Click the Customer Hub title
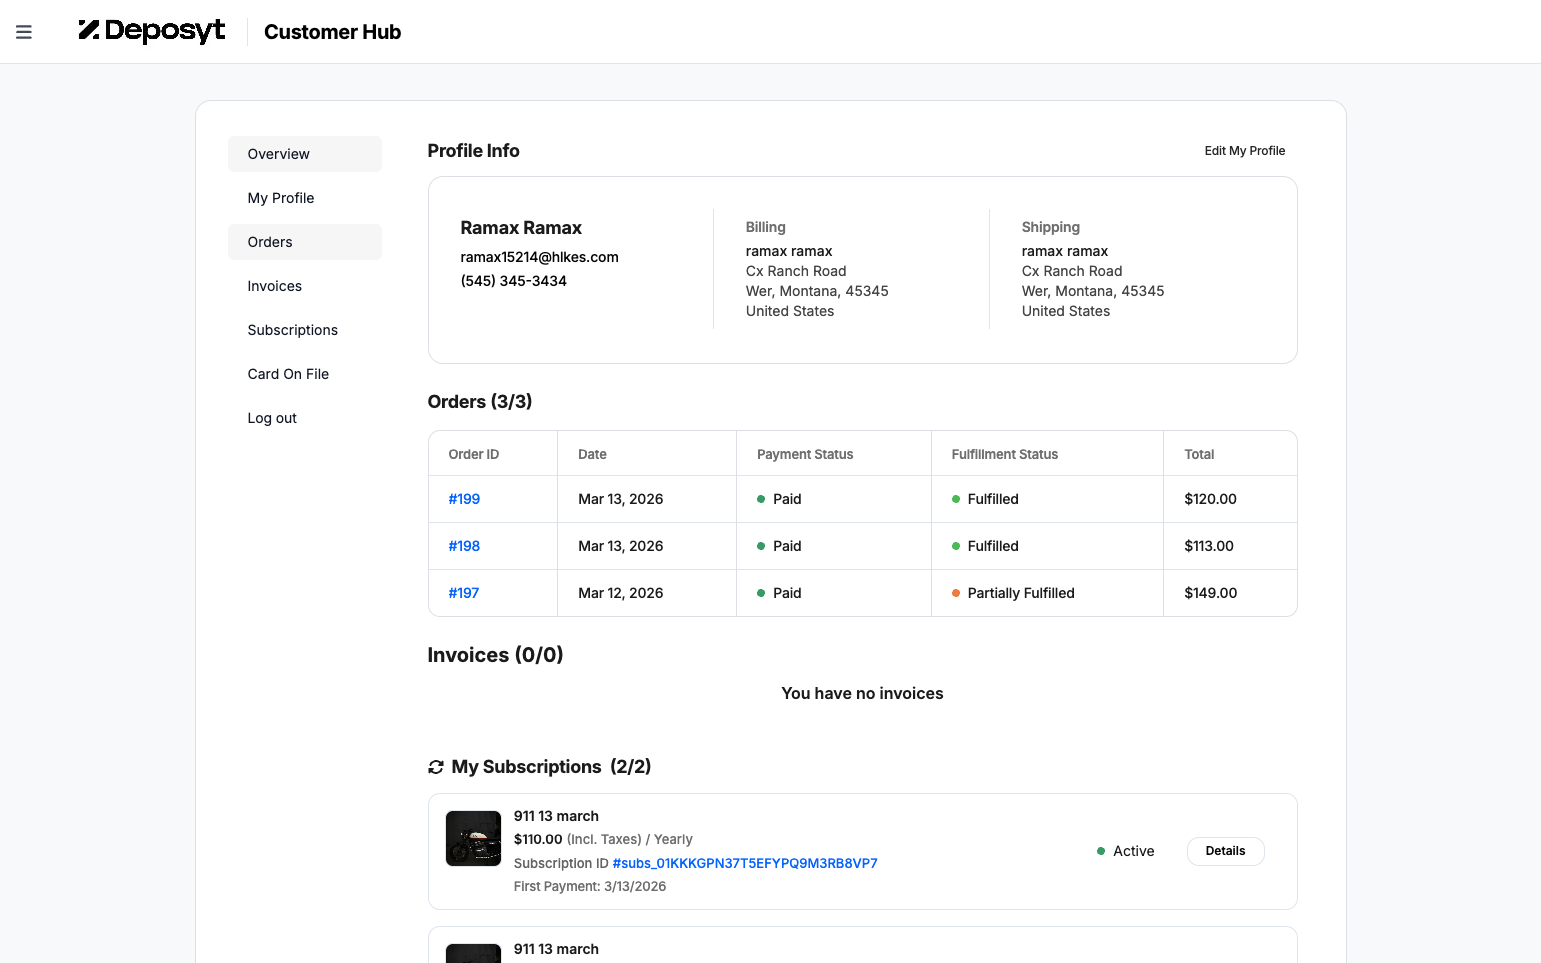 coord(332,32)
